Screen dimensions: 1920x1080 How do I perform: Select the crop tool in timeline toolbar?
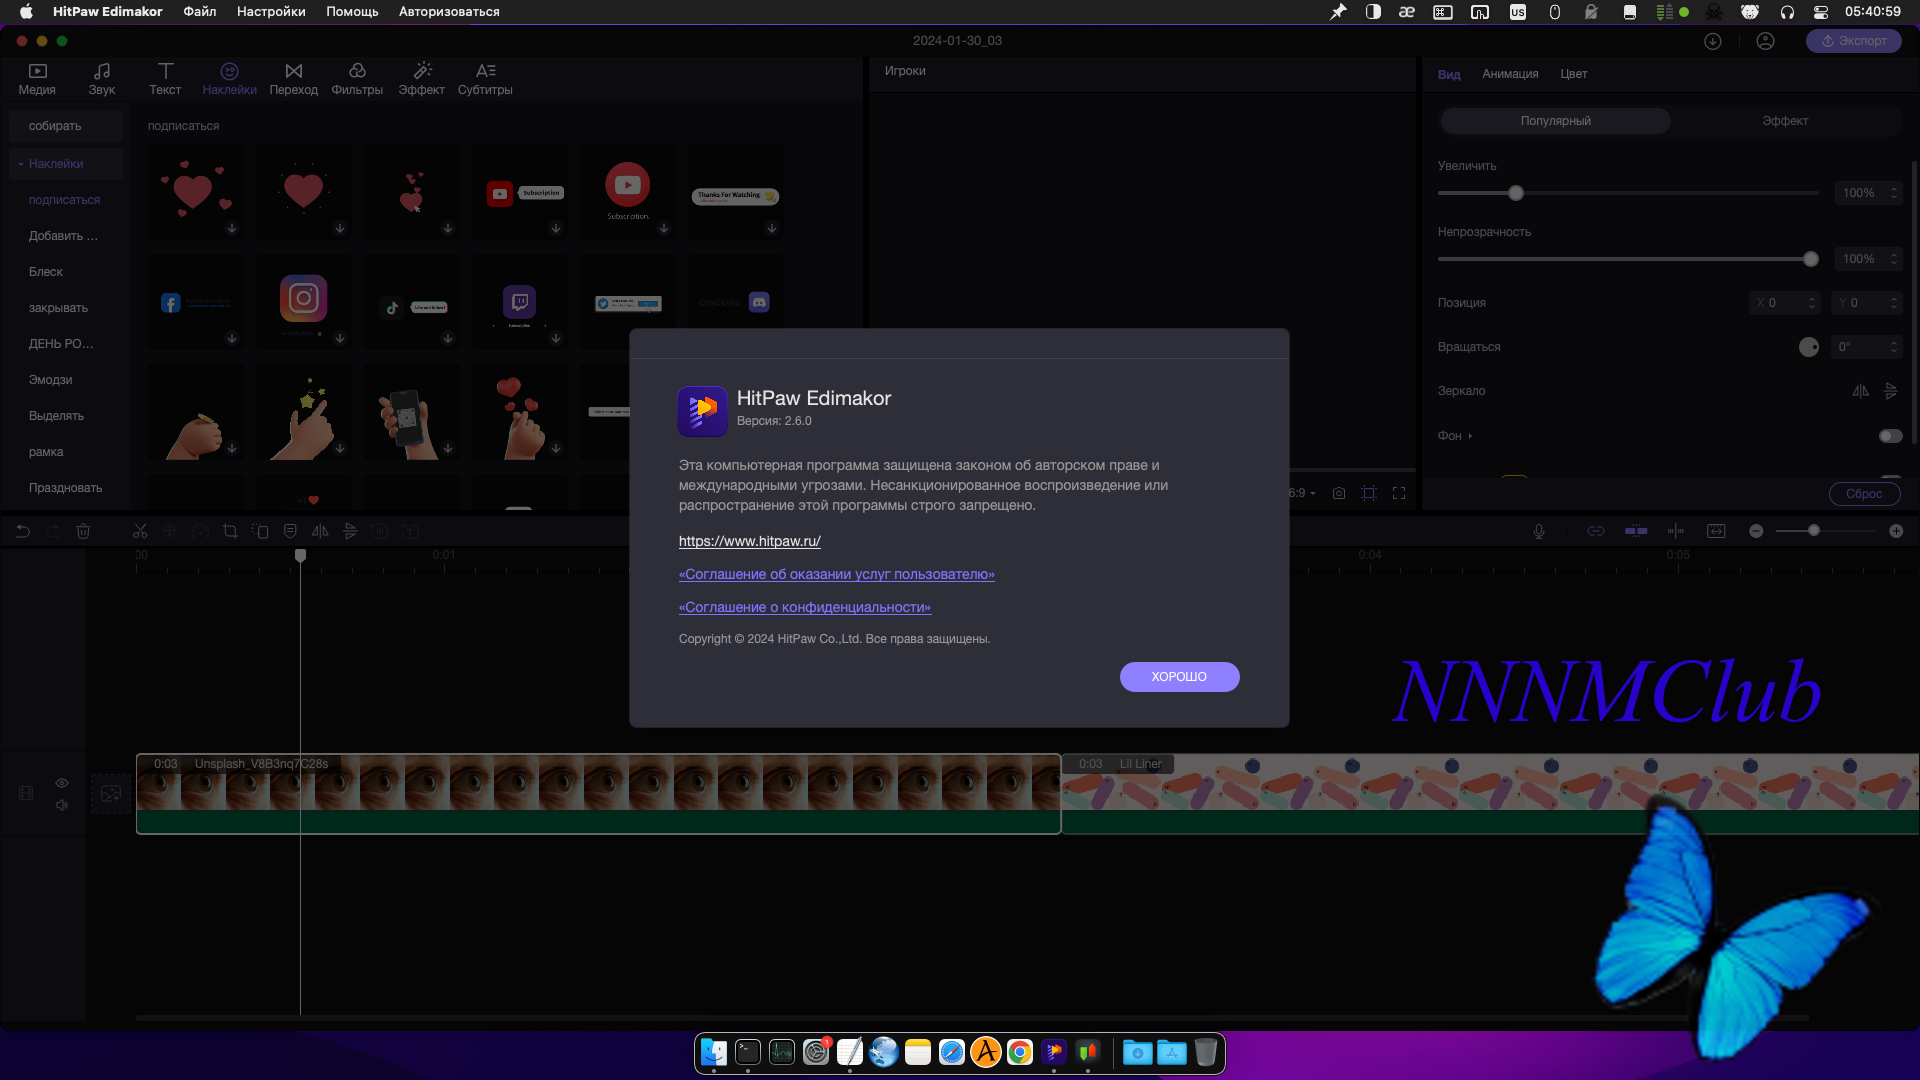[230, 532]
